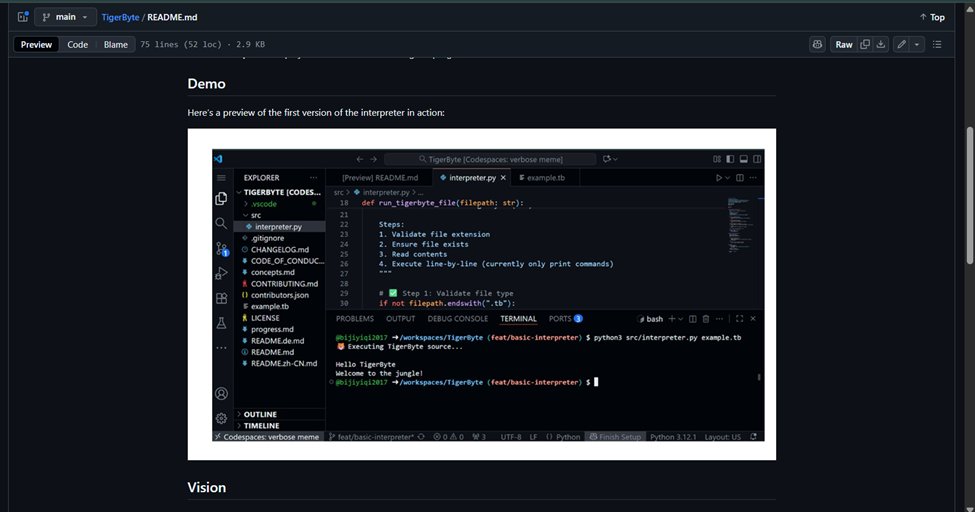Click the code minimap in demo editor
Image resolution: width=975 pixels, height=512 pixels.
coord(740,225)
